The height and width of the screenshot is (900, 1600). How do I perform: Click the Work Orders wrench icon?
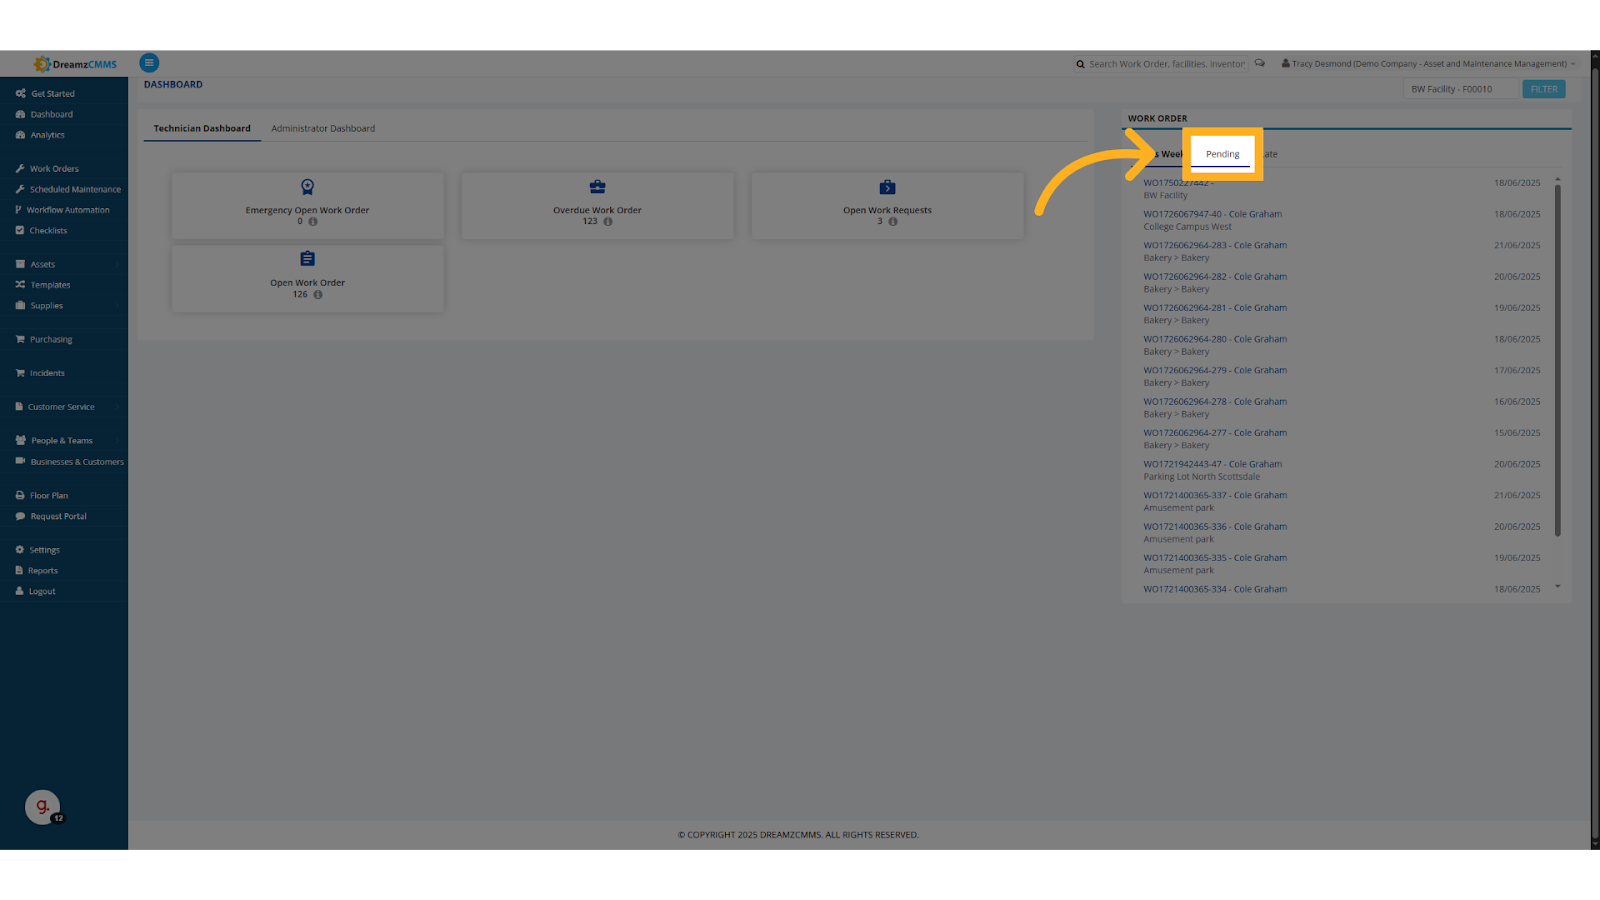click(20, 169)
